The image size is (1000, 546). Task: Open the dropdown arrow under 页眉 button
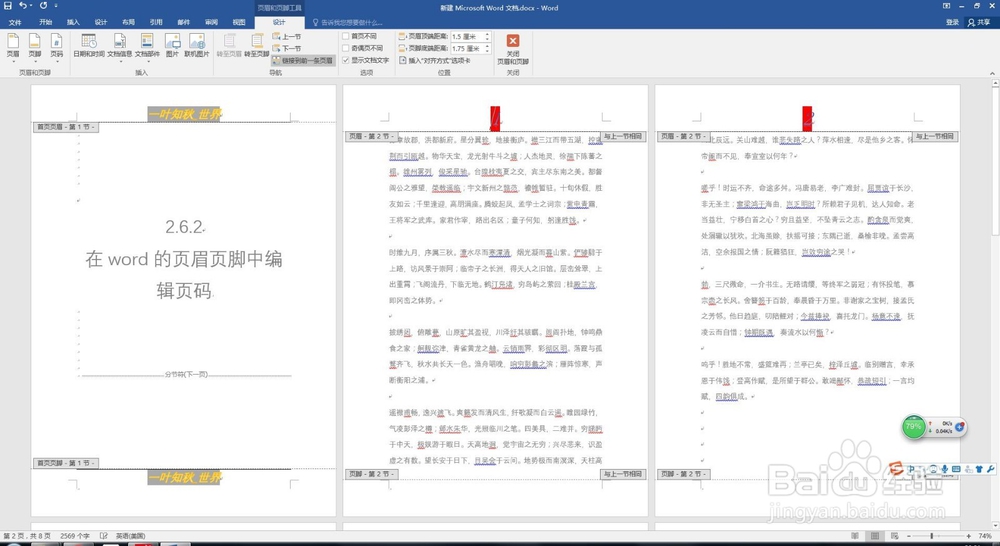(13, 61)
